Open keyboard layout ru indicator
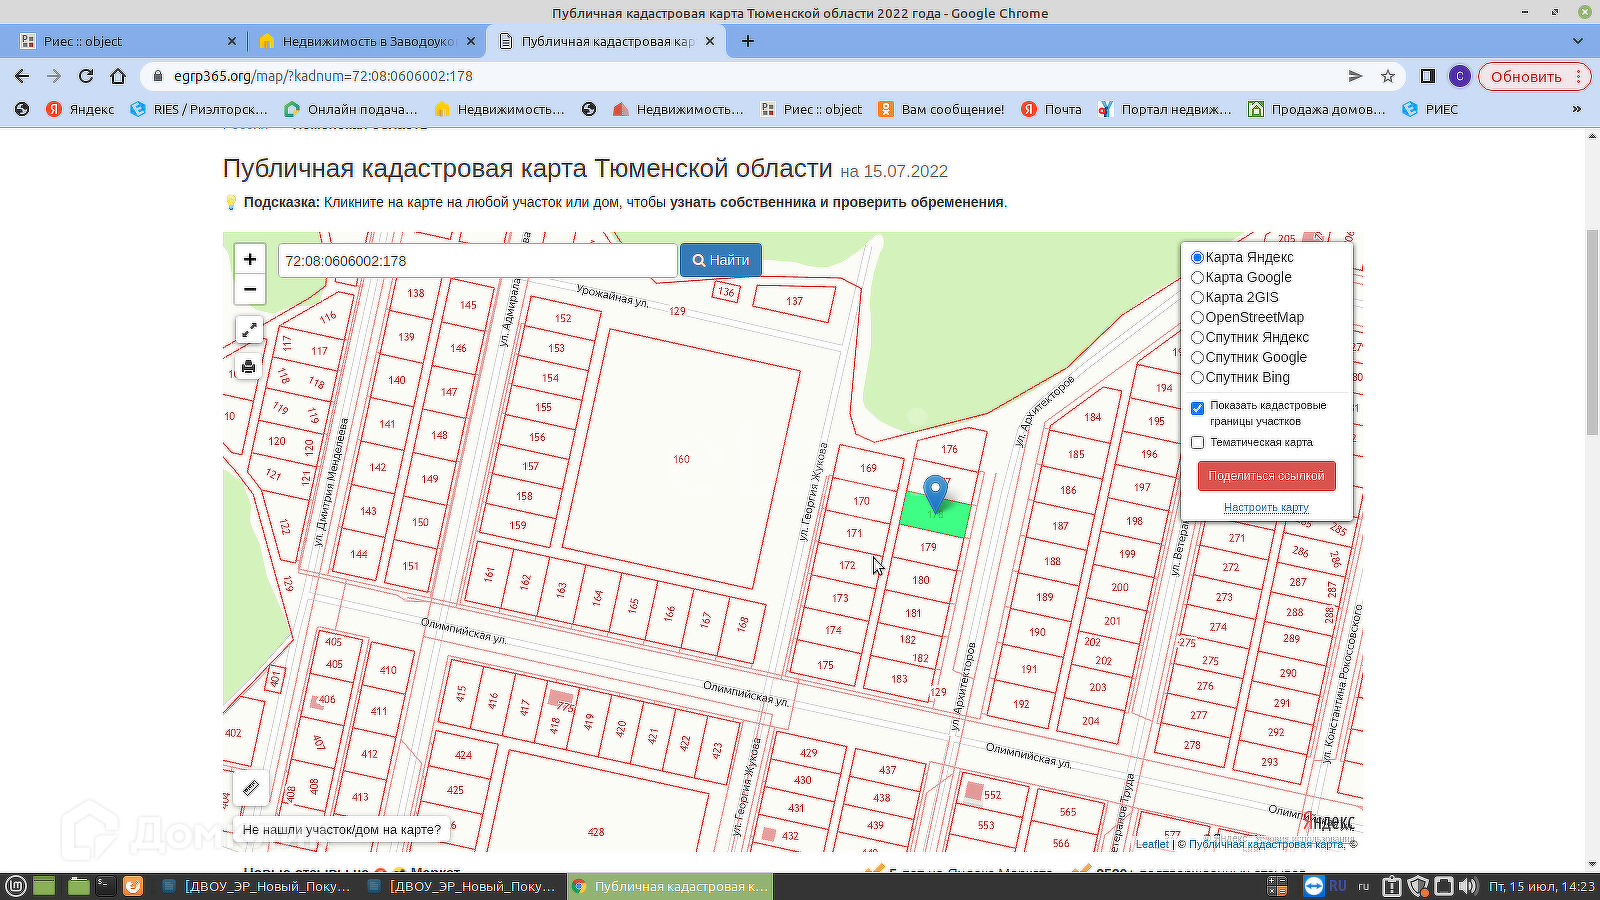 1363,886
